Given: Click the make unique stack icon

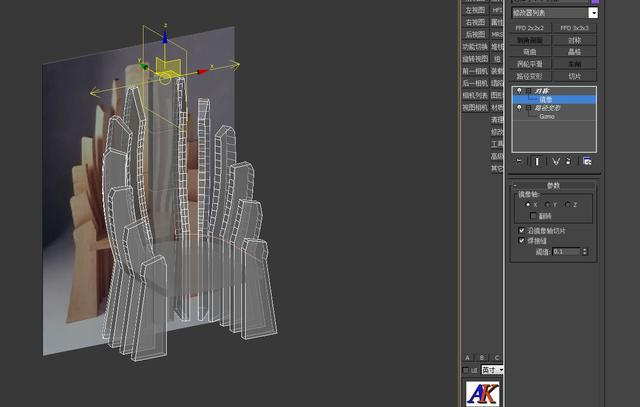Looking at the screenshot, I should point(556,161).
